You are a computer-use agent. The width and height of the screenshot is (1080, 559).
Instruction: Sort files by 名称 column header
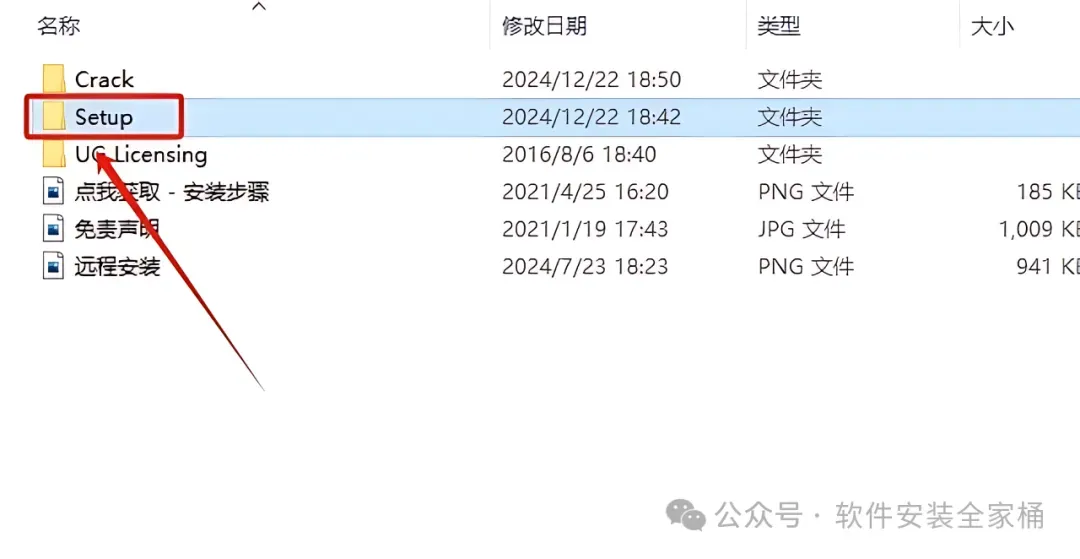[x=59, y=26]
